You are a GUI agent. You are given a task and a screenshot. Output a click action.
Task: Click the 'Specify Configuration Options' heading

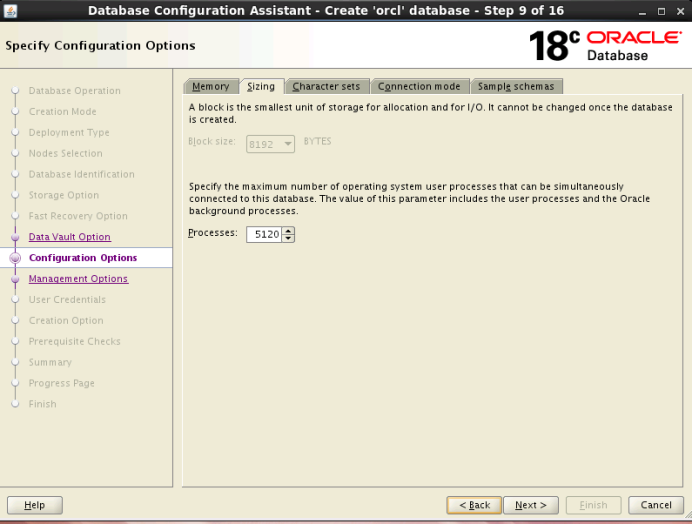[100, 45]
